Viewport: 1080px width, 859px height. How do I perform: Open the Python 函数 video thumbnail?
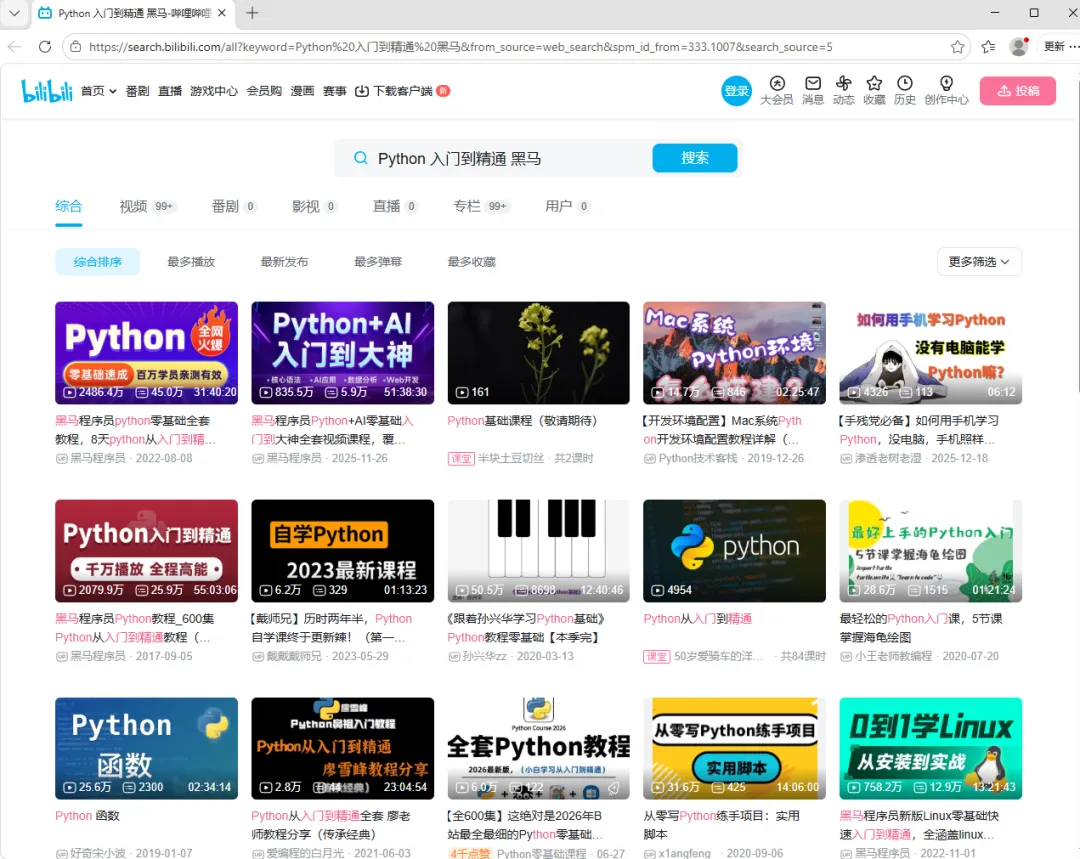[x=146, y=748]
